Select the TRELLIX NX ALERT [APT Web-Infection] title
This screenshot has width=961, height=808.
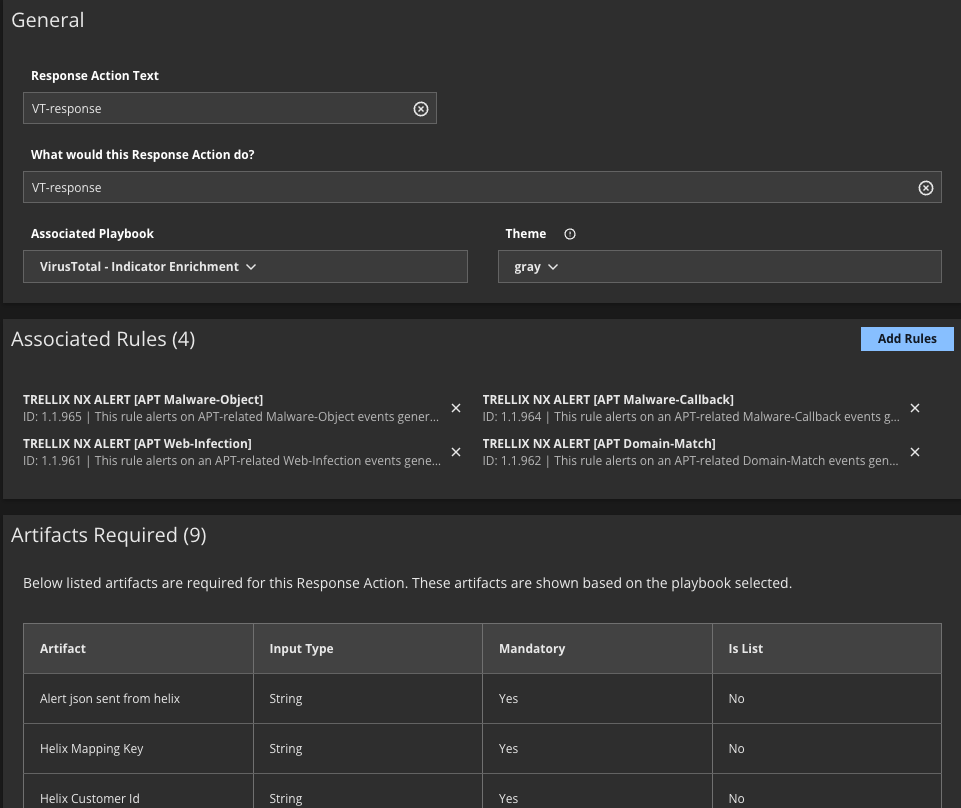137,444
